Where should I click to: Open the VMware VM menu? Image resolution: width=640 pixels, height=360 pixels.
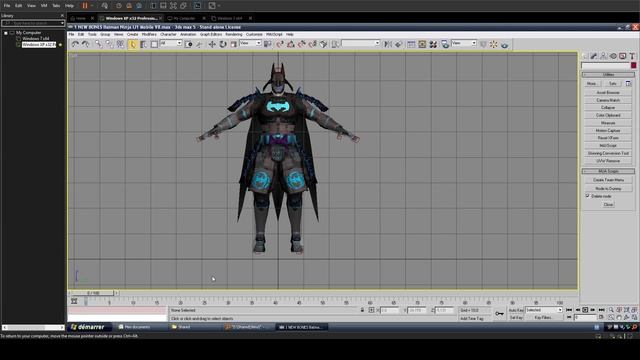pos(44,6)
